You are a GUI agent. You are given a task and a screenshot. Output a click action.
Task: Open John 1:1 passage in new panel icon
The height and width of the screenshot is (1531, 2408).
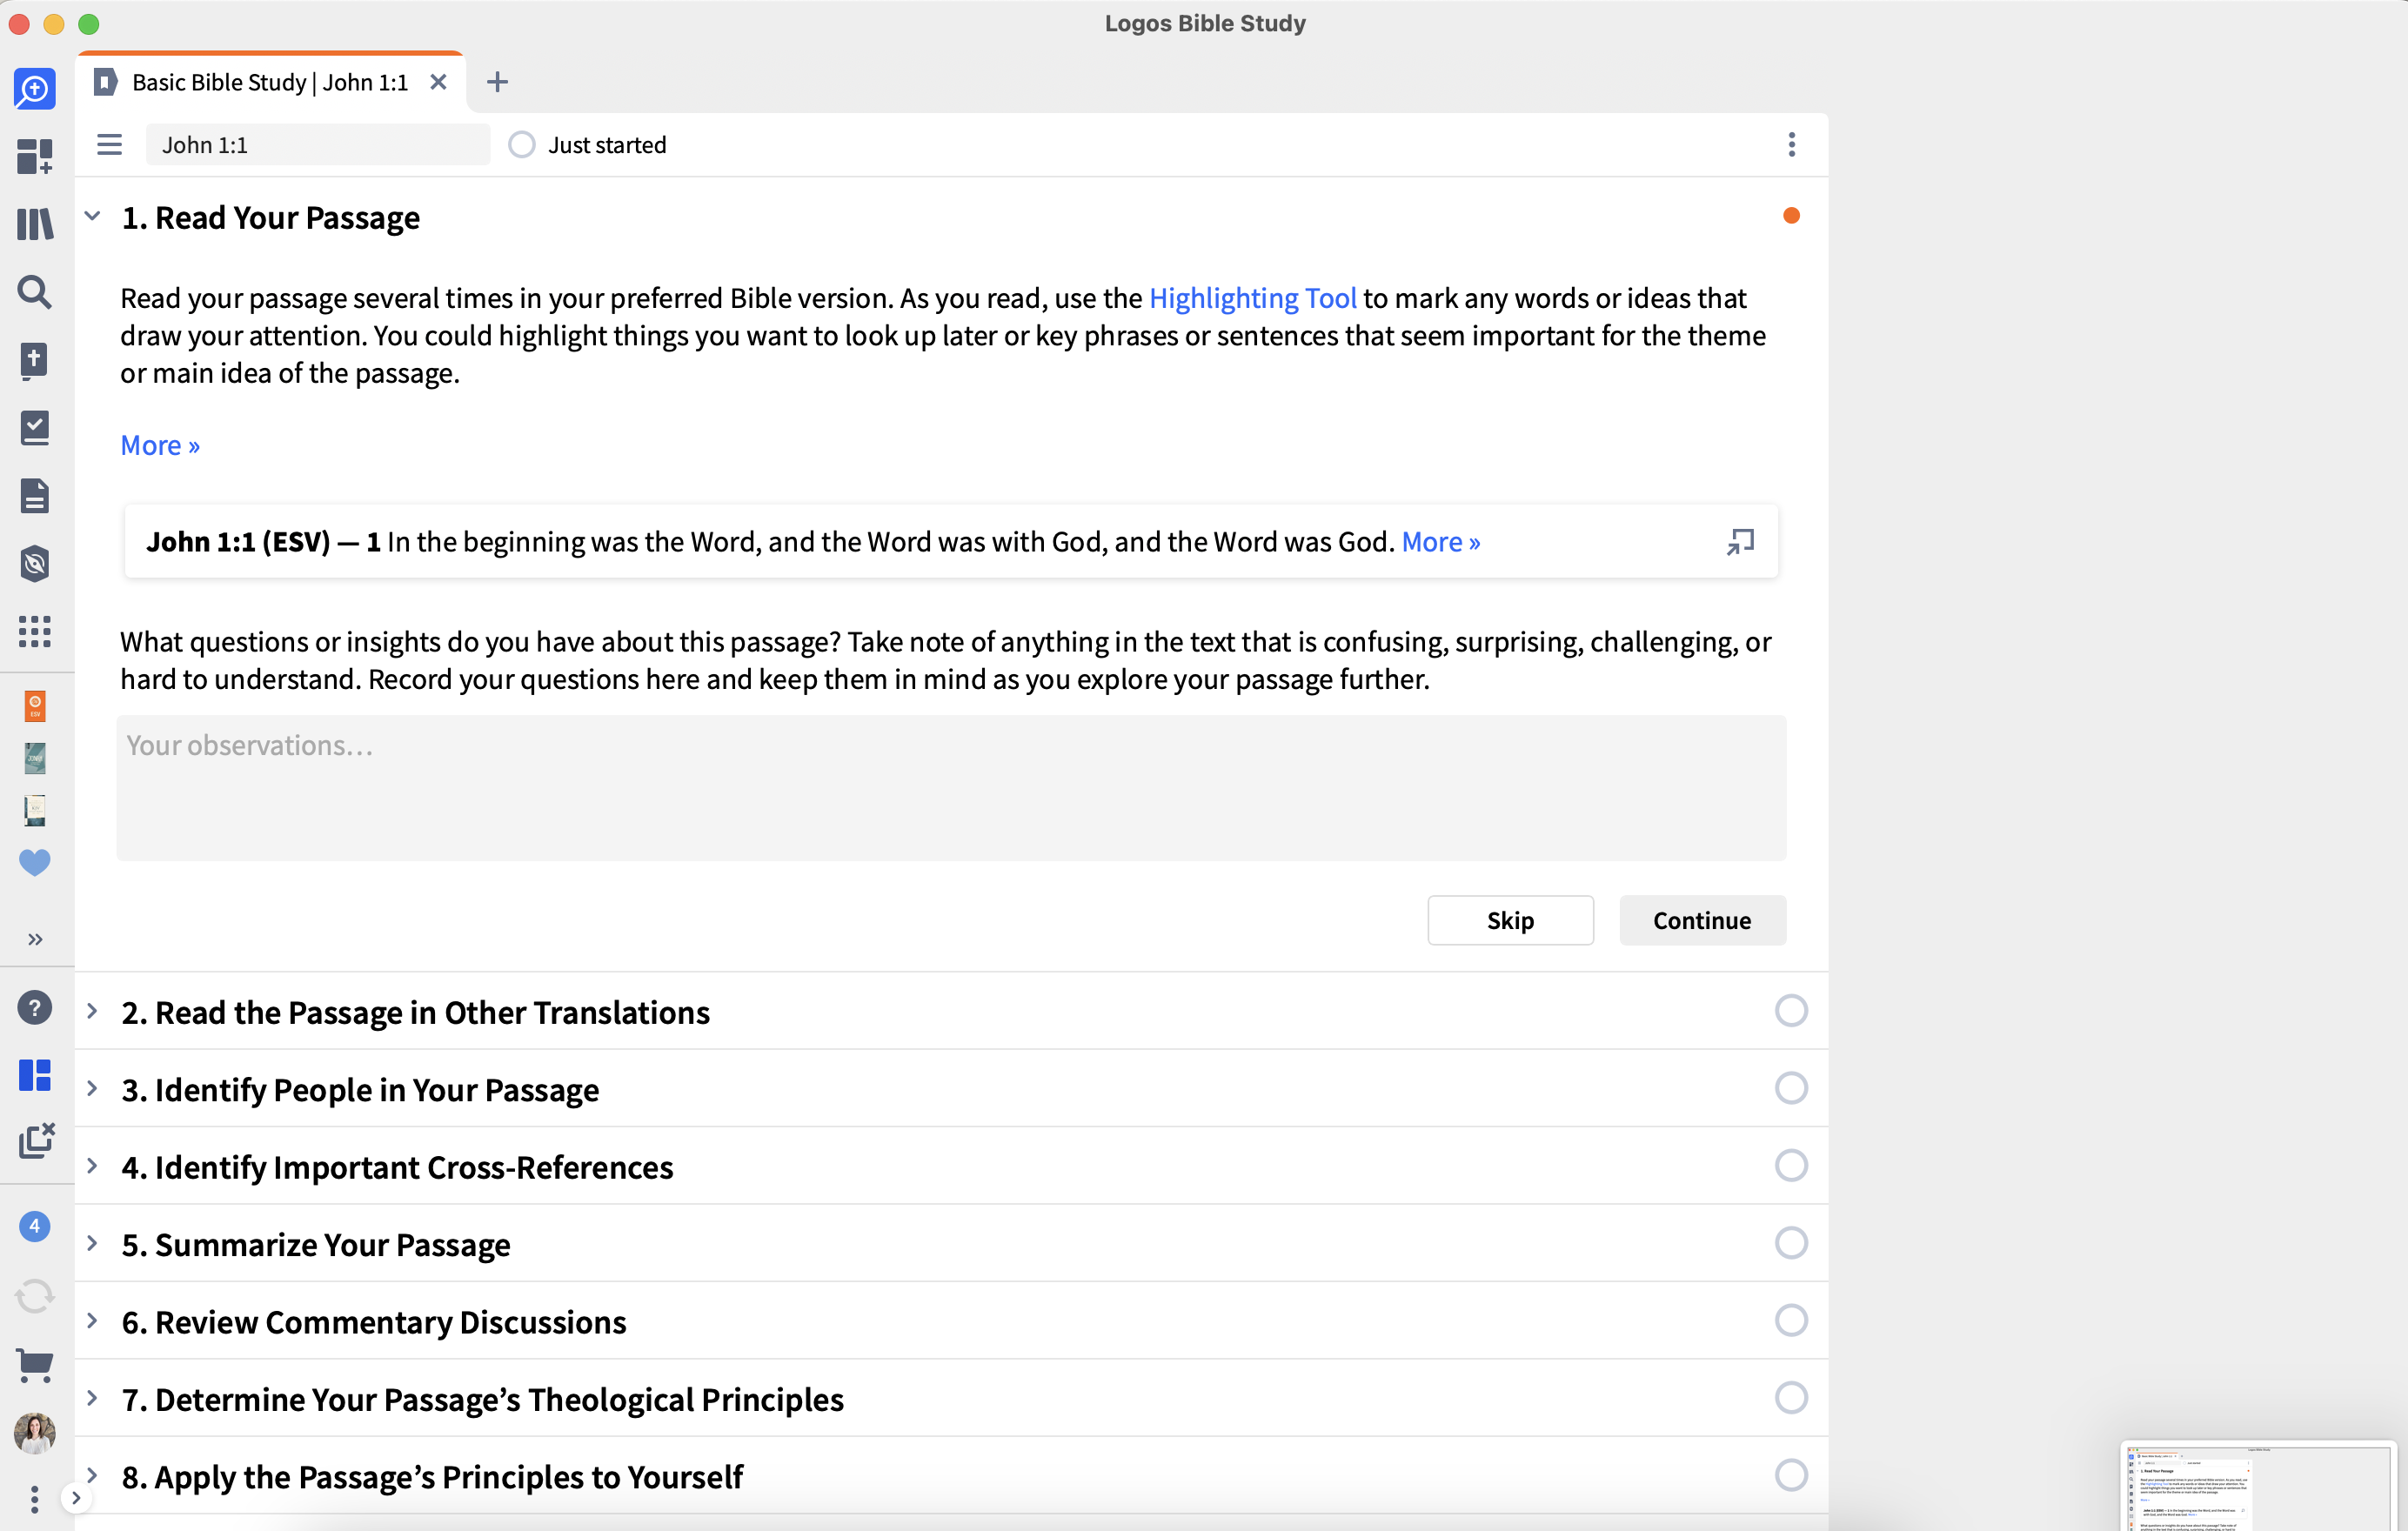(1740, 542)
